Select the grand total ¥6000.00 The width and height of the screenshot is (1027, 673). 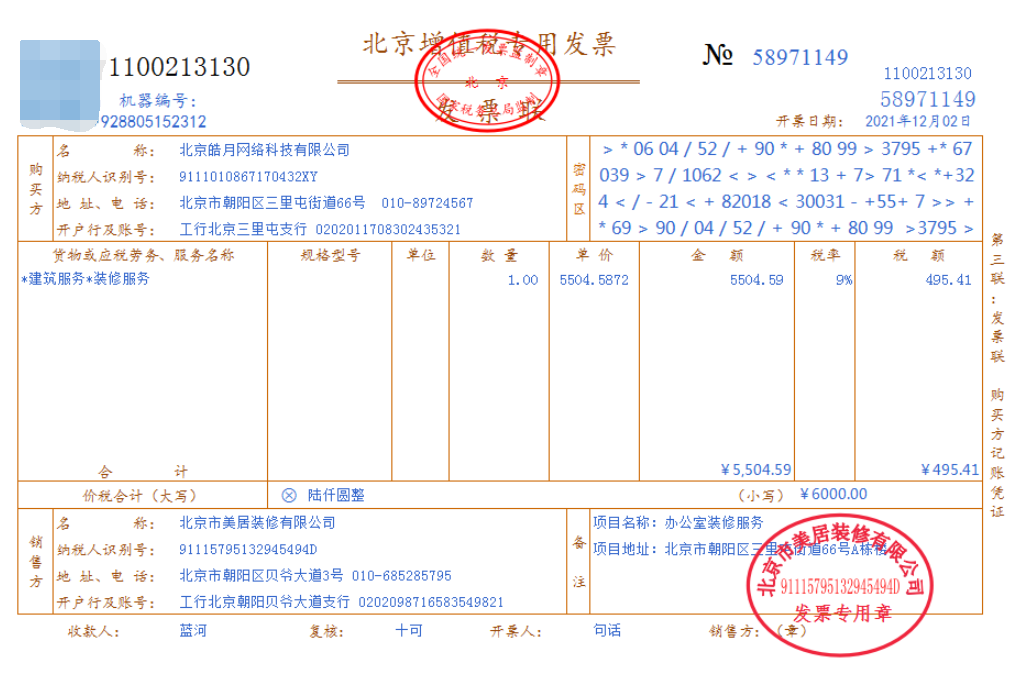tap(833, 494)
